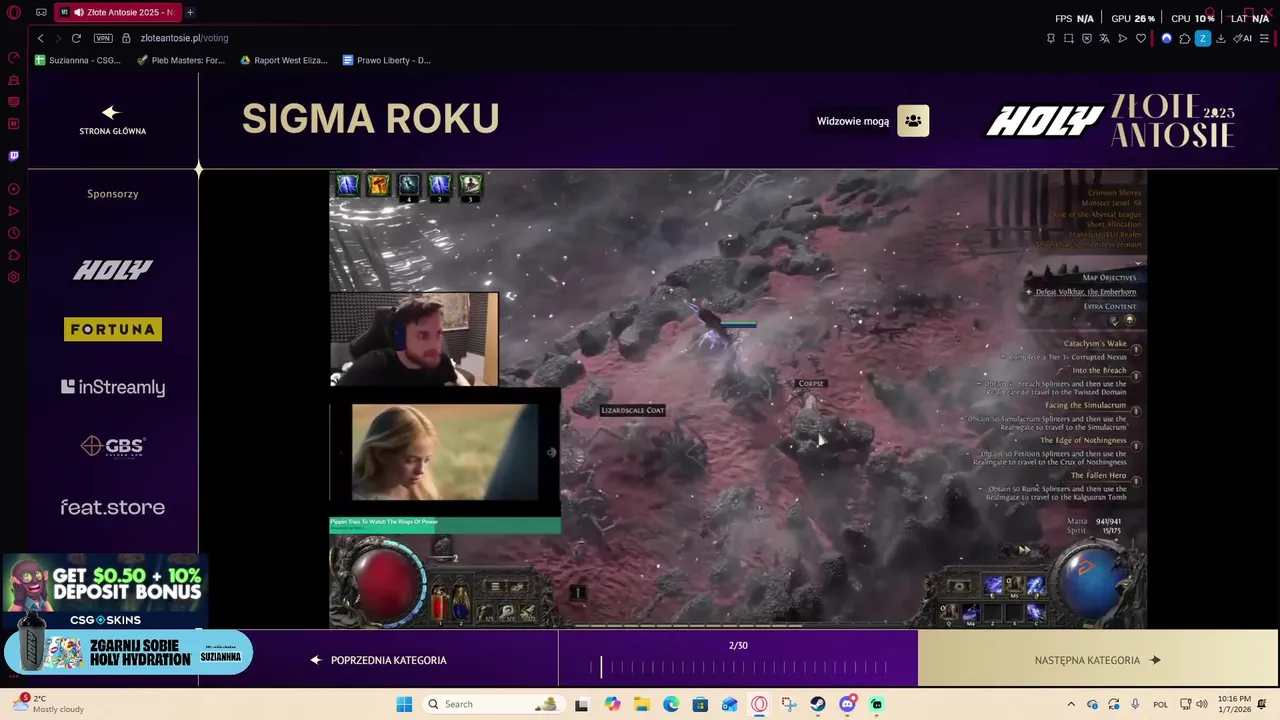Open Twitch panel in sidebar
Image resolution: width=1280 pixels, height=720 pixels.
(14, 156)
